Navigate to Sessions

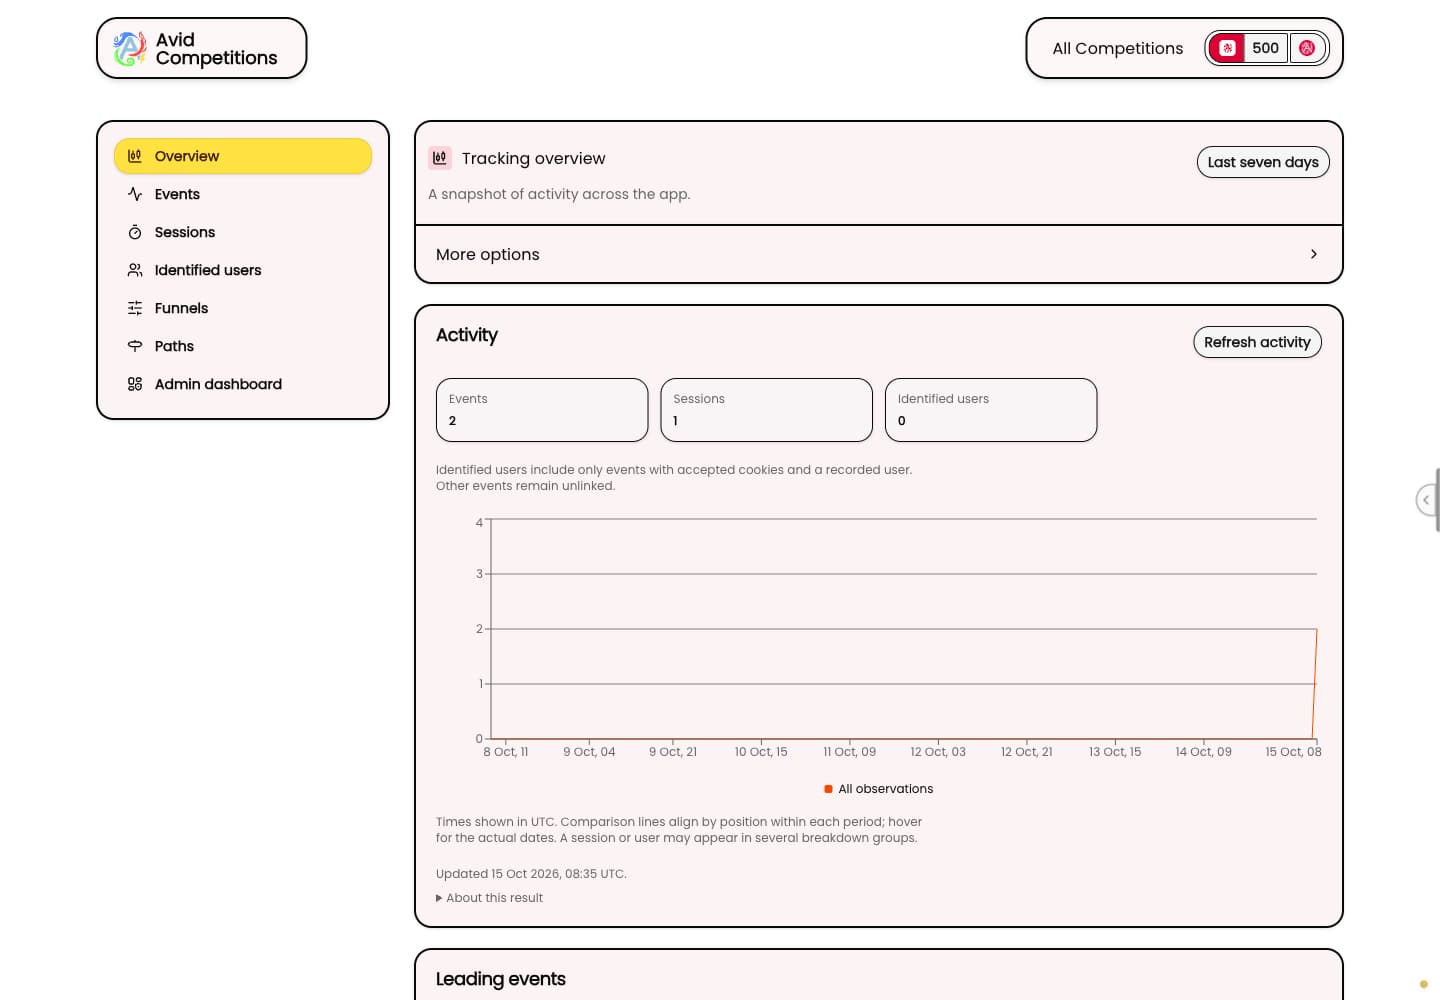pos(243,232)
